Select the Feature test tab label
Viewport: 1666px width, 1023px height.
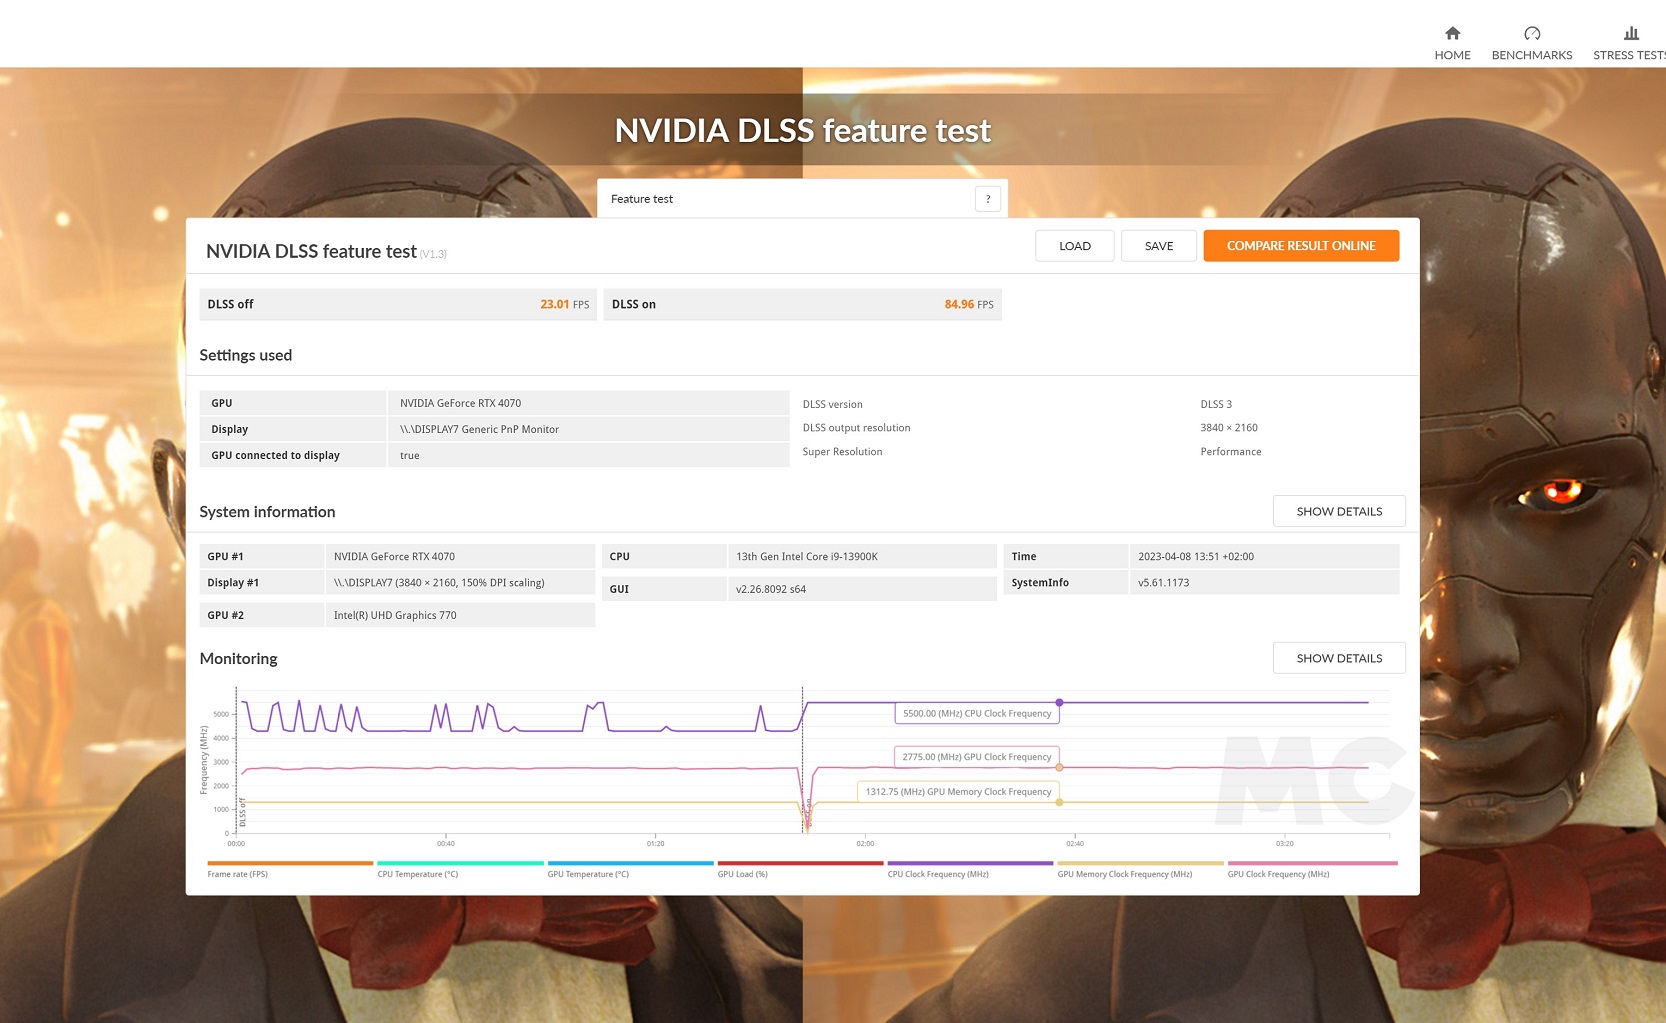[642, 199]
